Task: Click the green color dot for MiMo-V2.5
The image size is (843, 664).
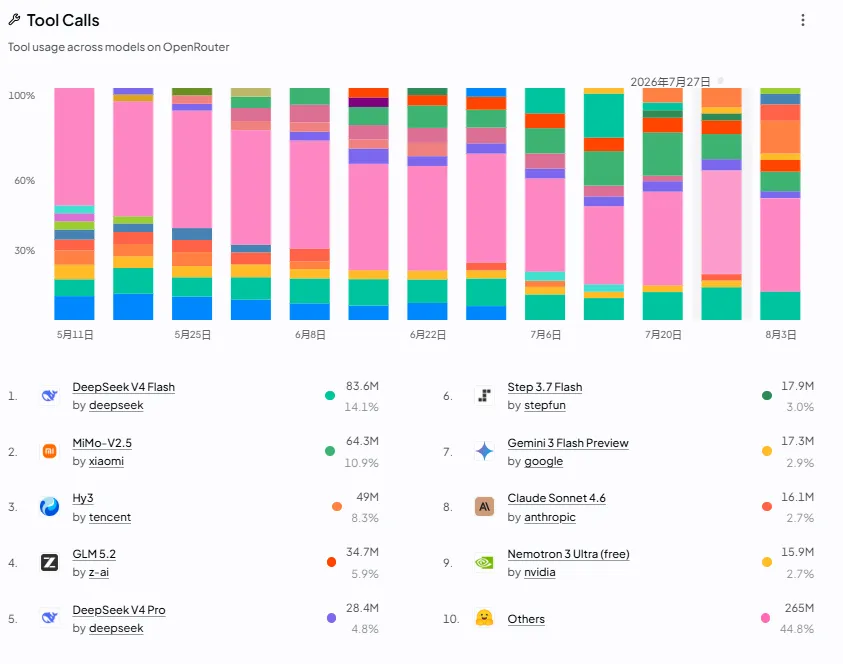Action: click(330, 451)
